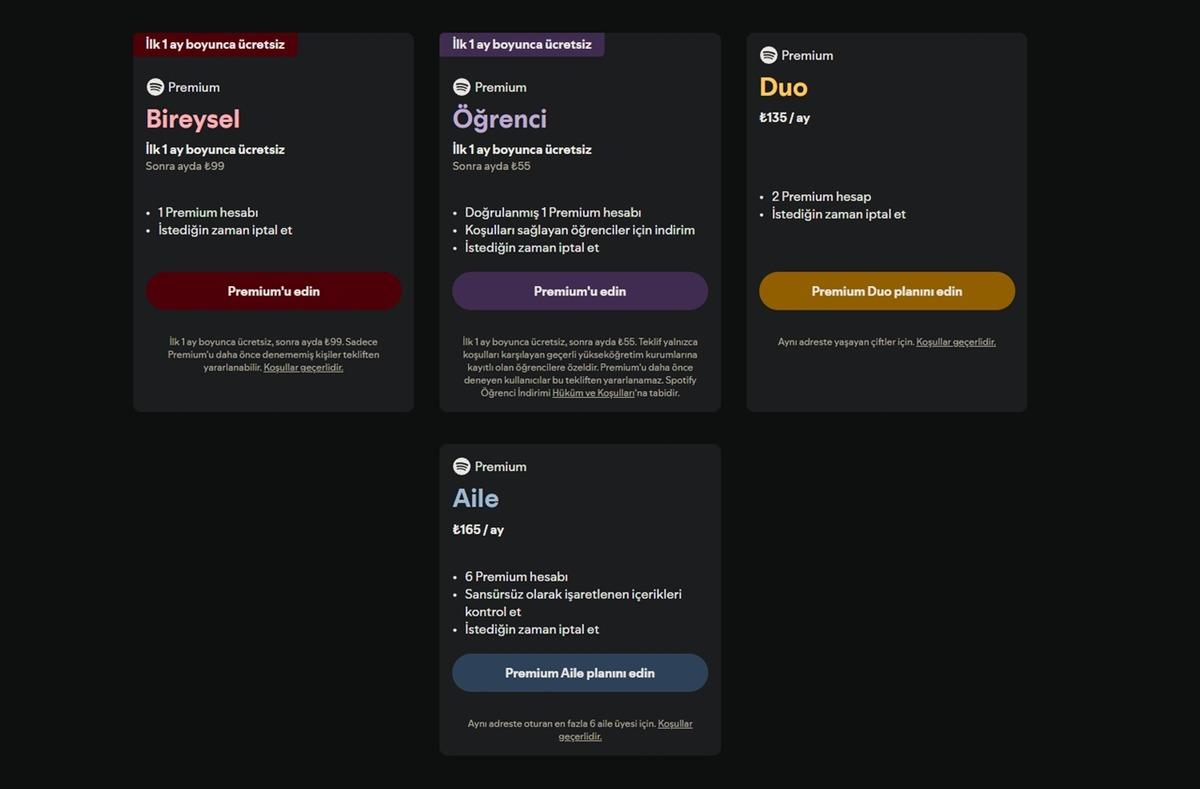Get the Premium Duo planını edin button
Screen dimensions: 1200x789
[x=886, y=291]
